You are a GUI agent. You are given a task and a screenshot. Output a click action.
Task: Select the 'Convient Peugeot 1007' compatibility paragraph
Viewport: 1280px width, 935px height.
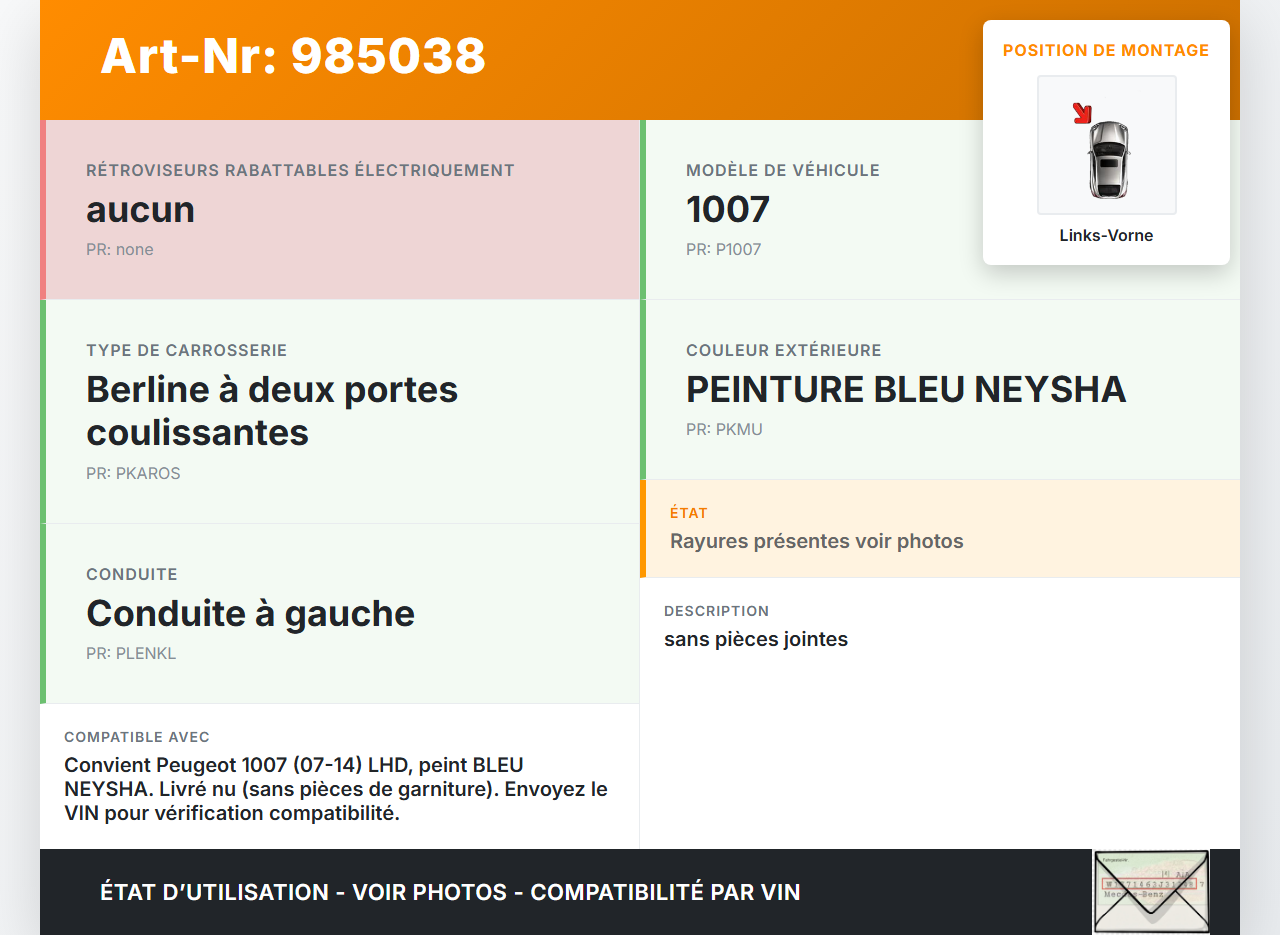(336, 789)
